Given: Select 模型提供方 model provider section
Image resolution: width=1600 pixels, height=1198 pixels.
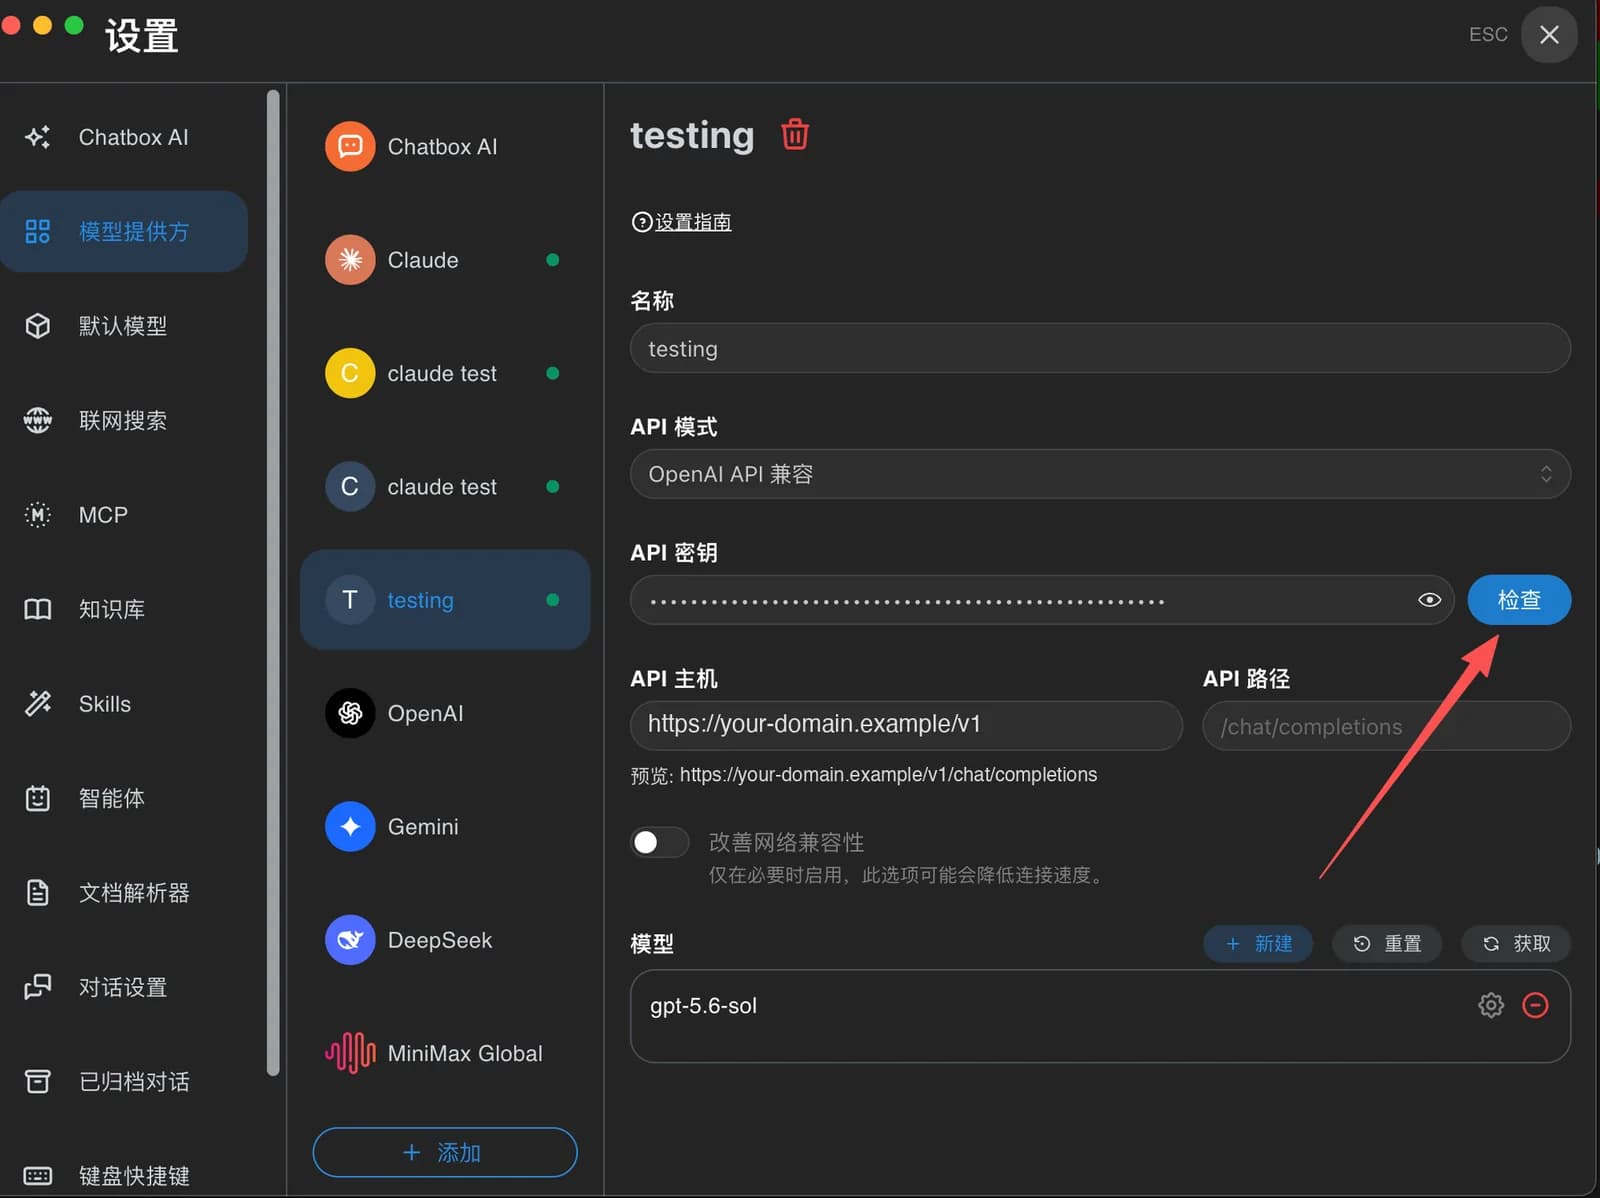Looking at the screenshot, I should [124, 231].
